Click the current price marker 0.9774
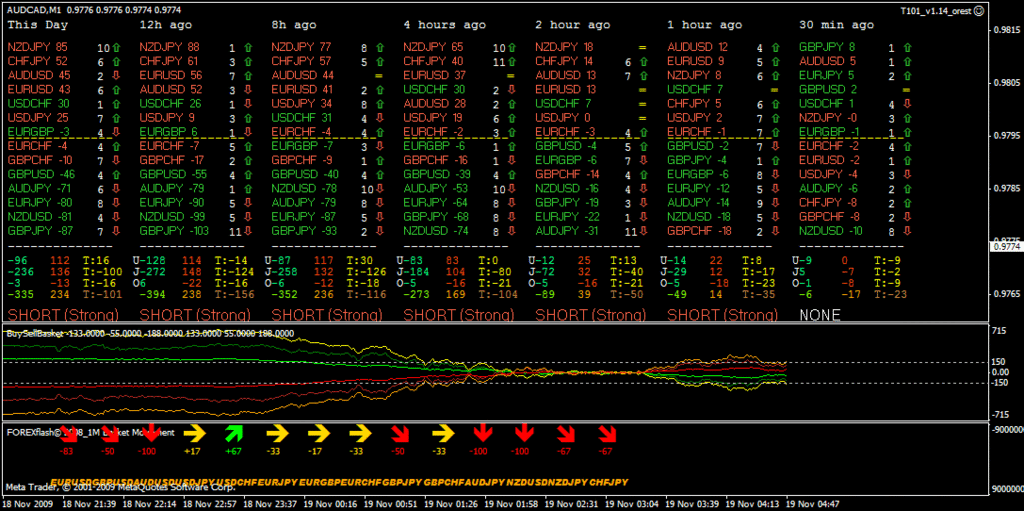This screenshot has width=1024, height=511. pos(1005,246)
